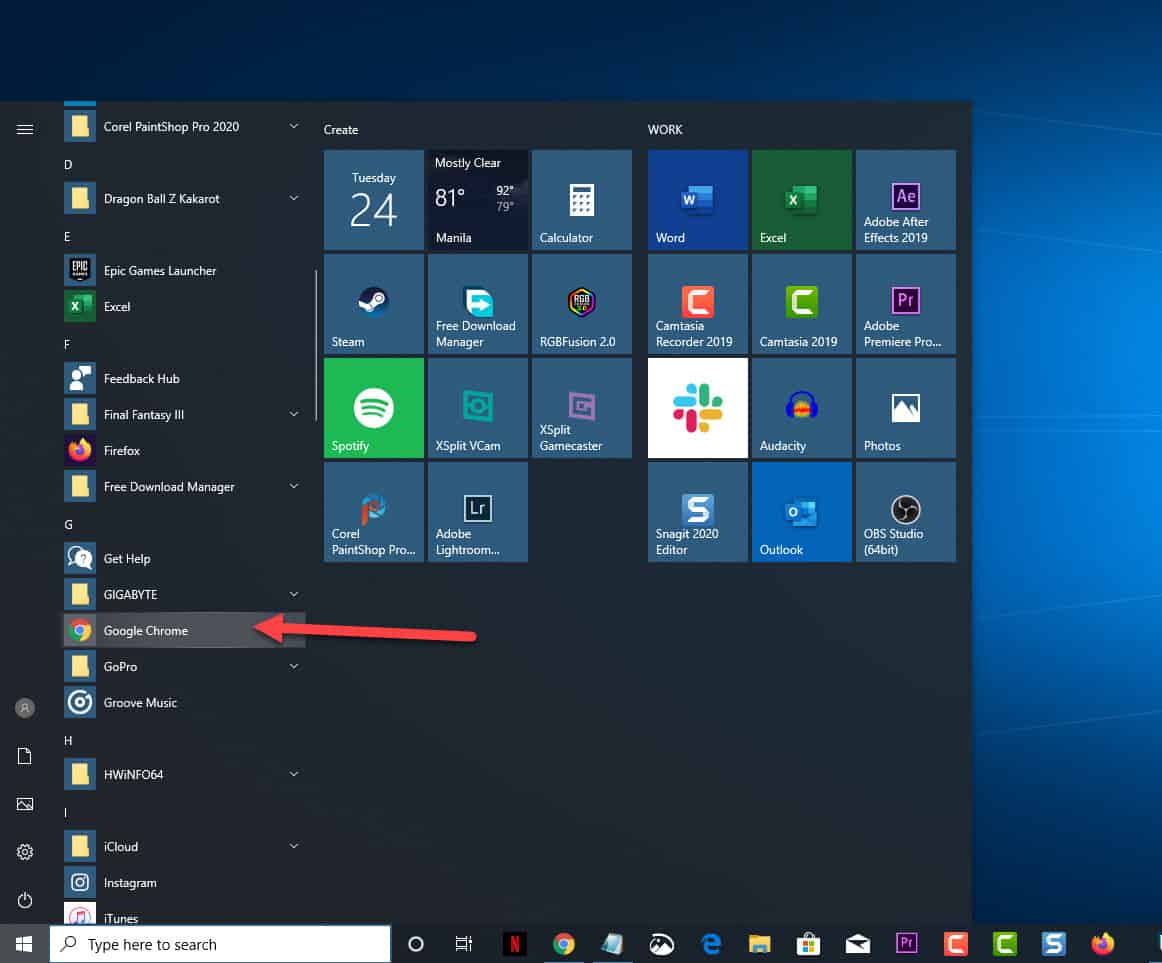Expand the Start menu hamburger
The height and width of the screenshot is (963, 1162).
pyautogui.click(x=24, y=130)
